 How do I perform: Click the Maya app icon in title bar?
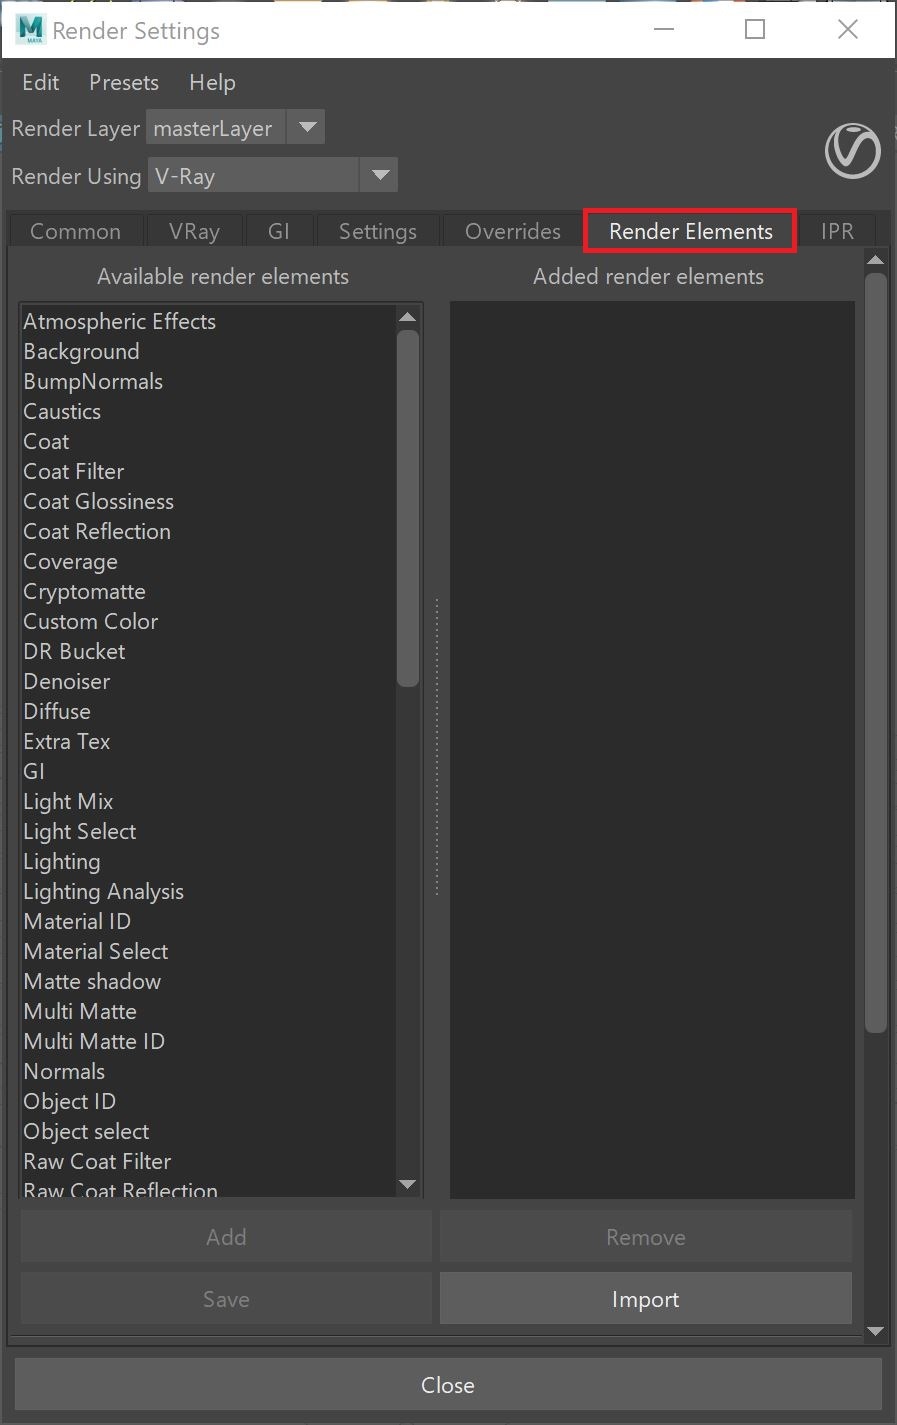tap(30, 29)
